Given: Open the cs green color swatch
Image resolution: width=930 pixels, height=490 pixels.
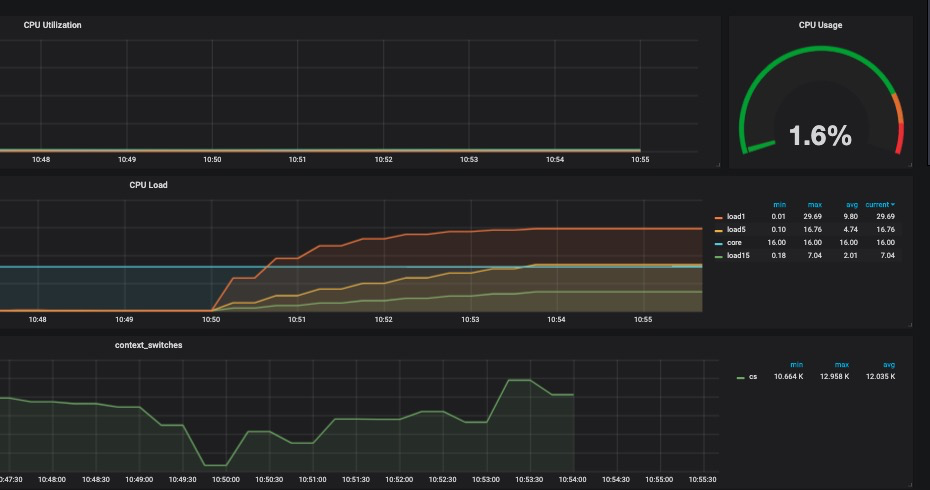Looking at the screenshot, I should click(x=740, y=378).
